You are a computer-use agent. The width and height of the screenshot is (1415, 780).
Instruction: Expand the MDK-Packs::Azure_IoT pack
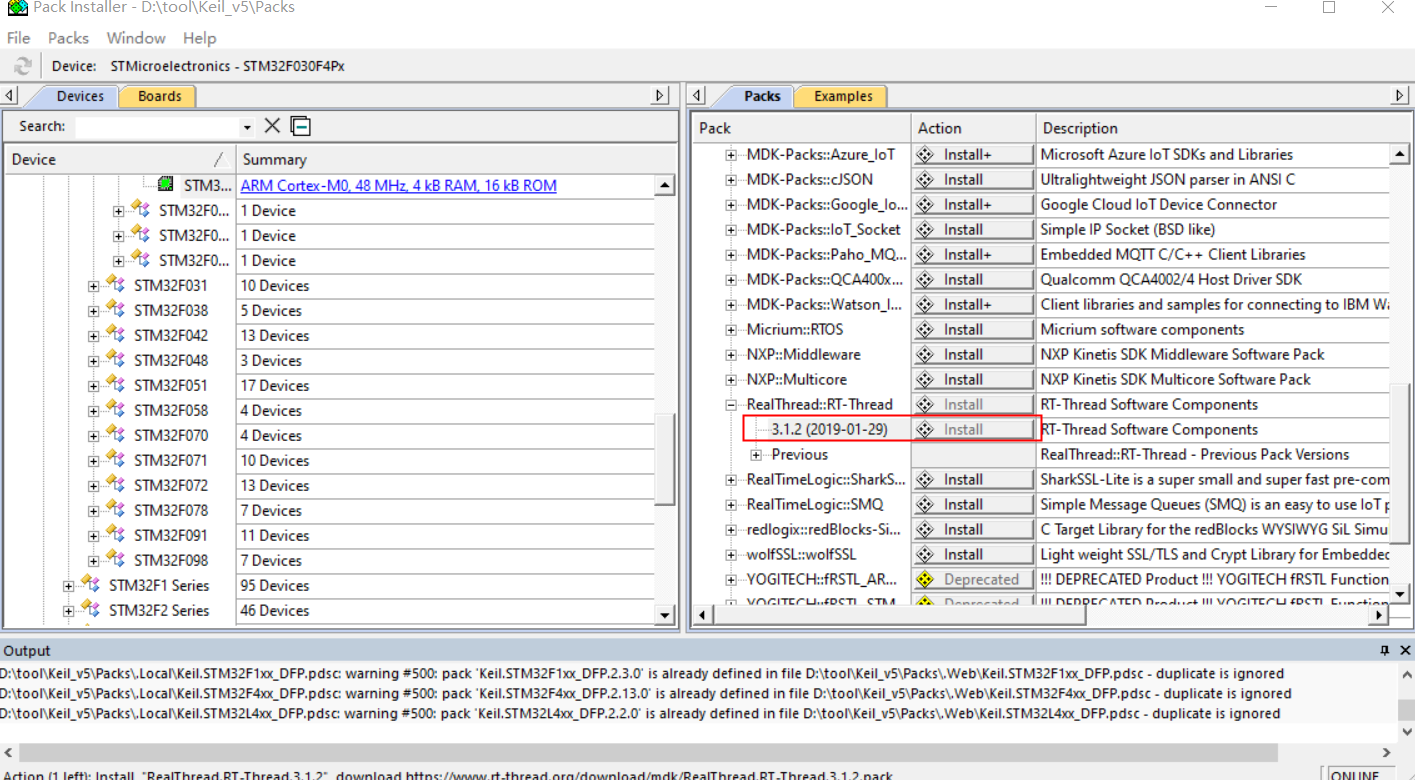pyautogui.click(x=731, y=155)
